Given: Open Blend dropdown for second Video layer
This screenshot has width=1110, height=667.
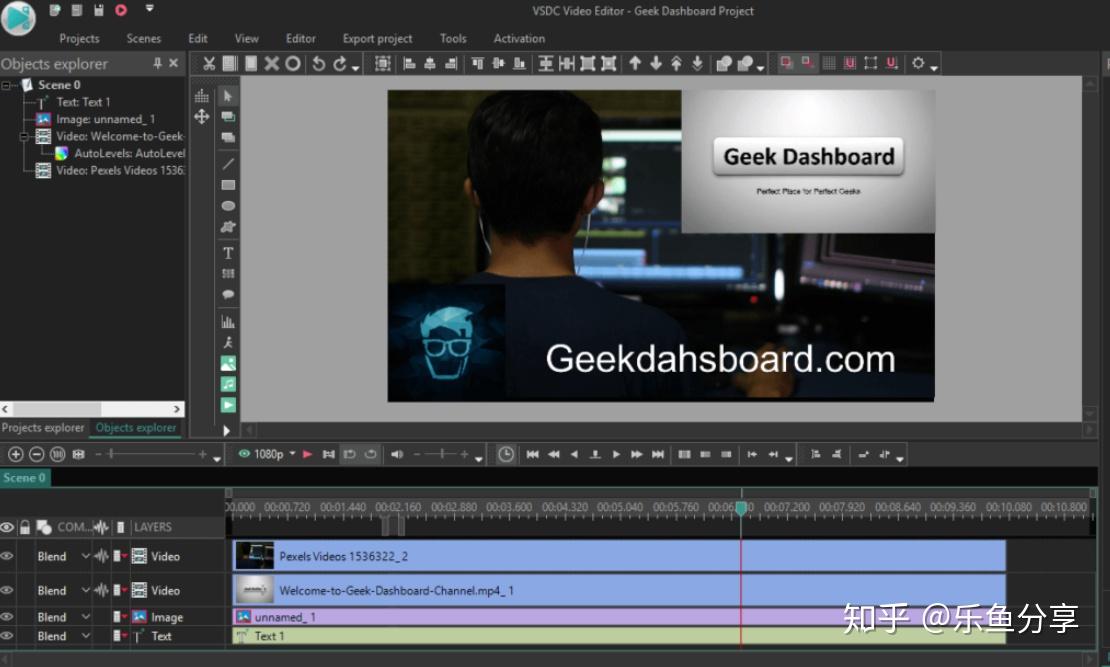Looking at the screenshot, I should tap(86, 591).
